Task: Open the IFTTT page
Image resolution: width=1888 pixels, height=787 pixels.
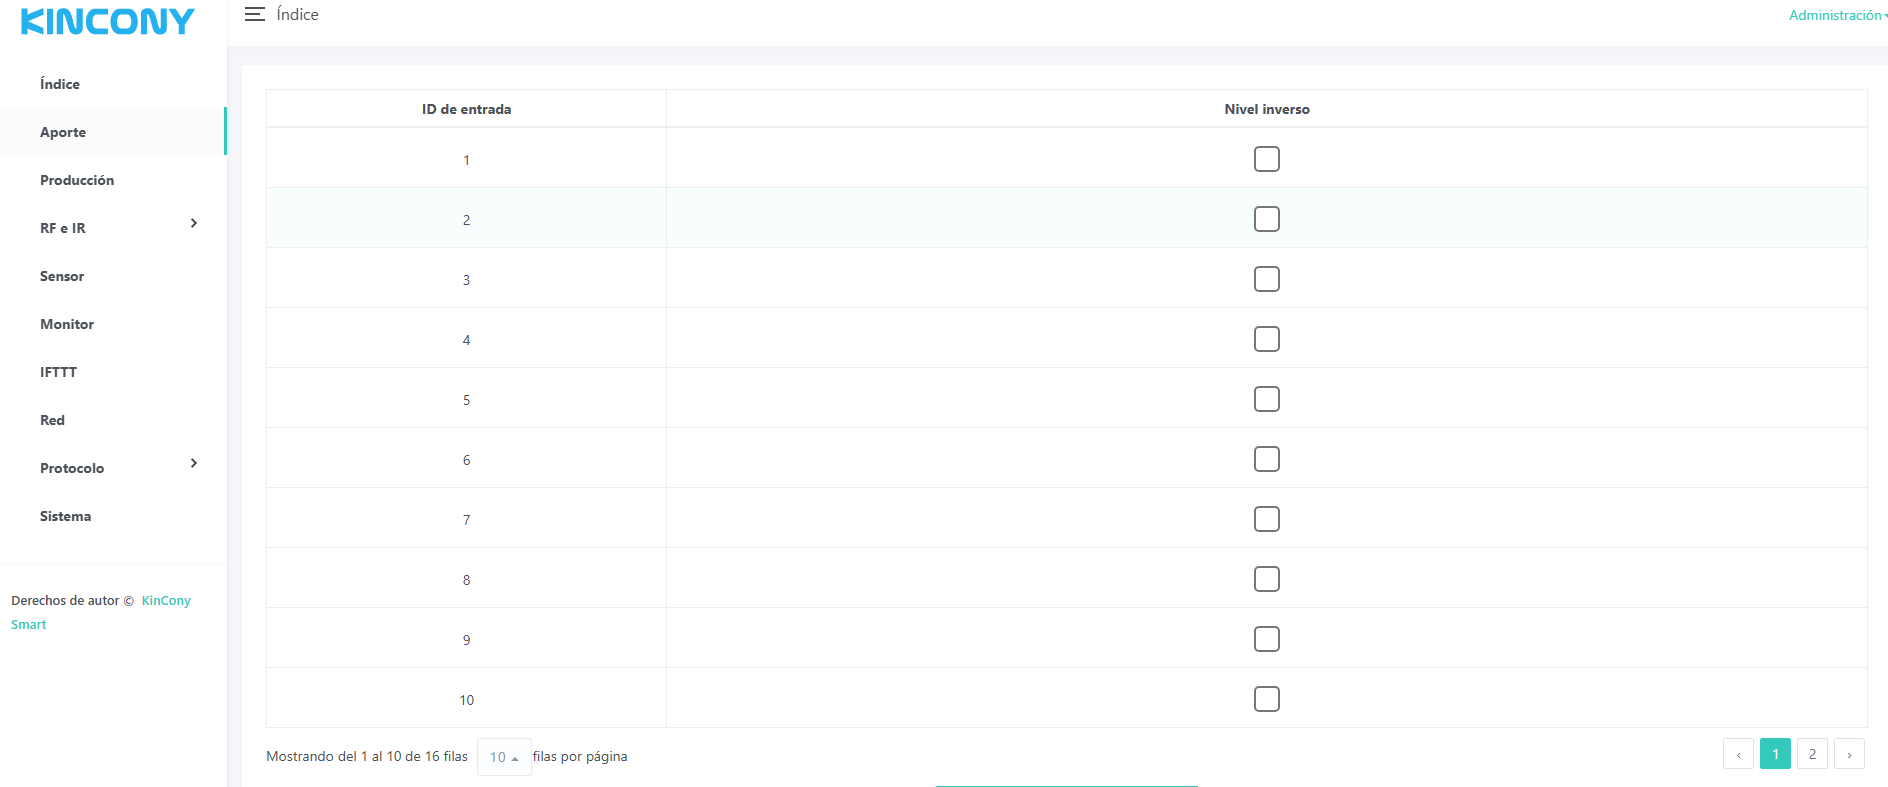Action: [x=58, y=372]
